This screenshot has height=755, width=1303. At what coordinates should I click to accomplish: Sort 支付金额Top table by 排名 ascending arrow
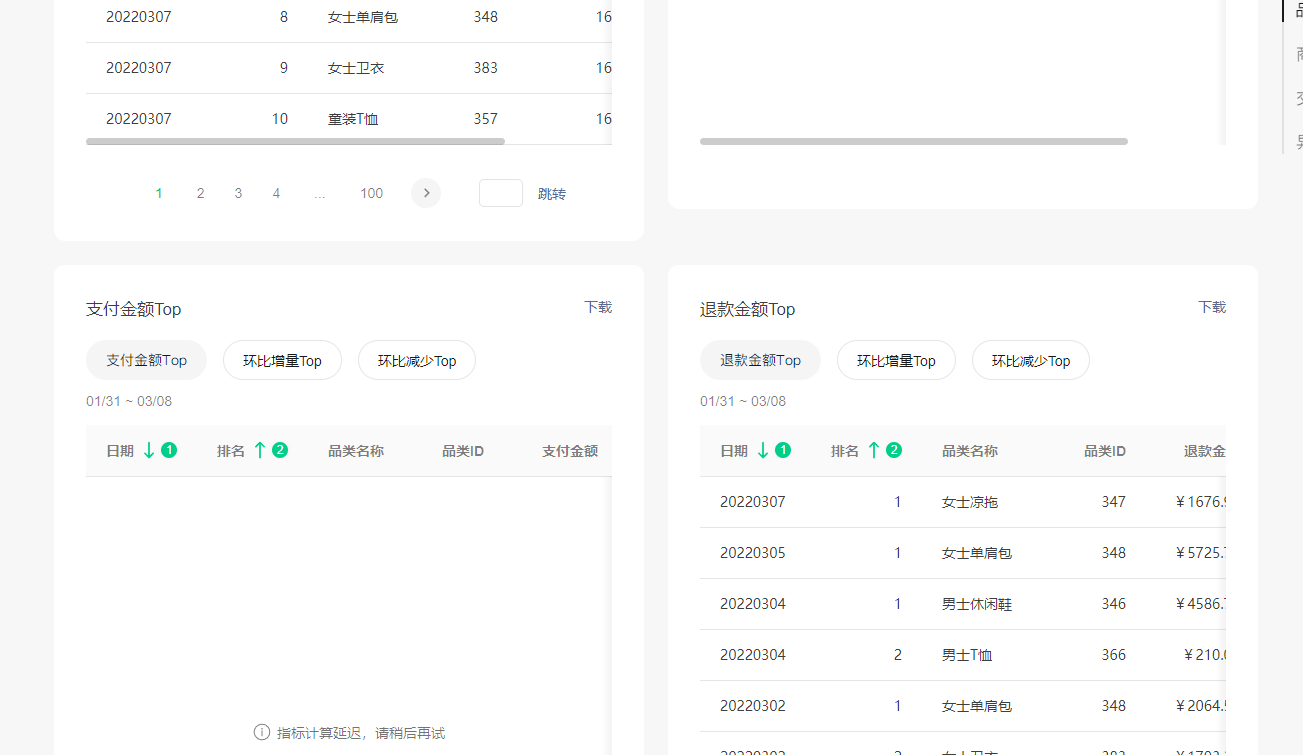(x=260, y=451)
